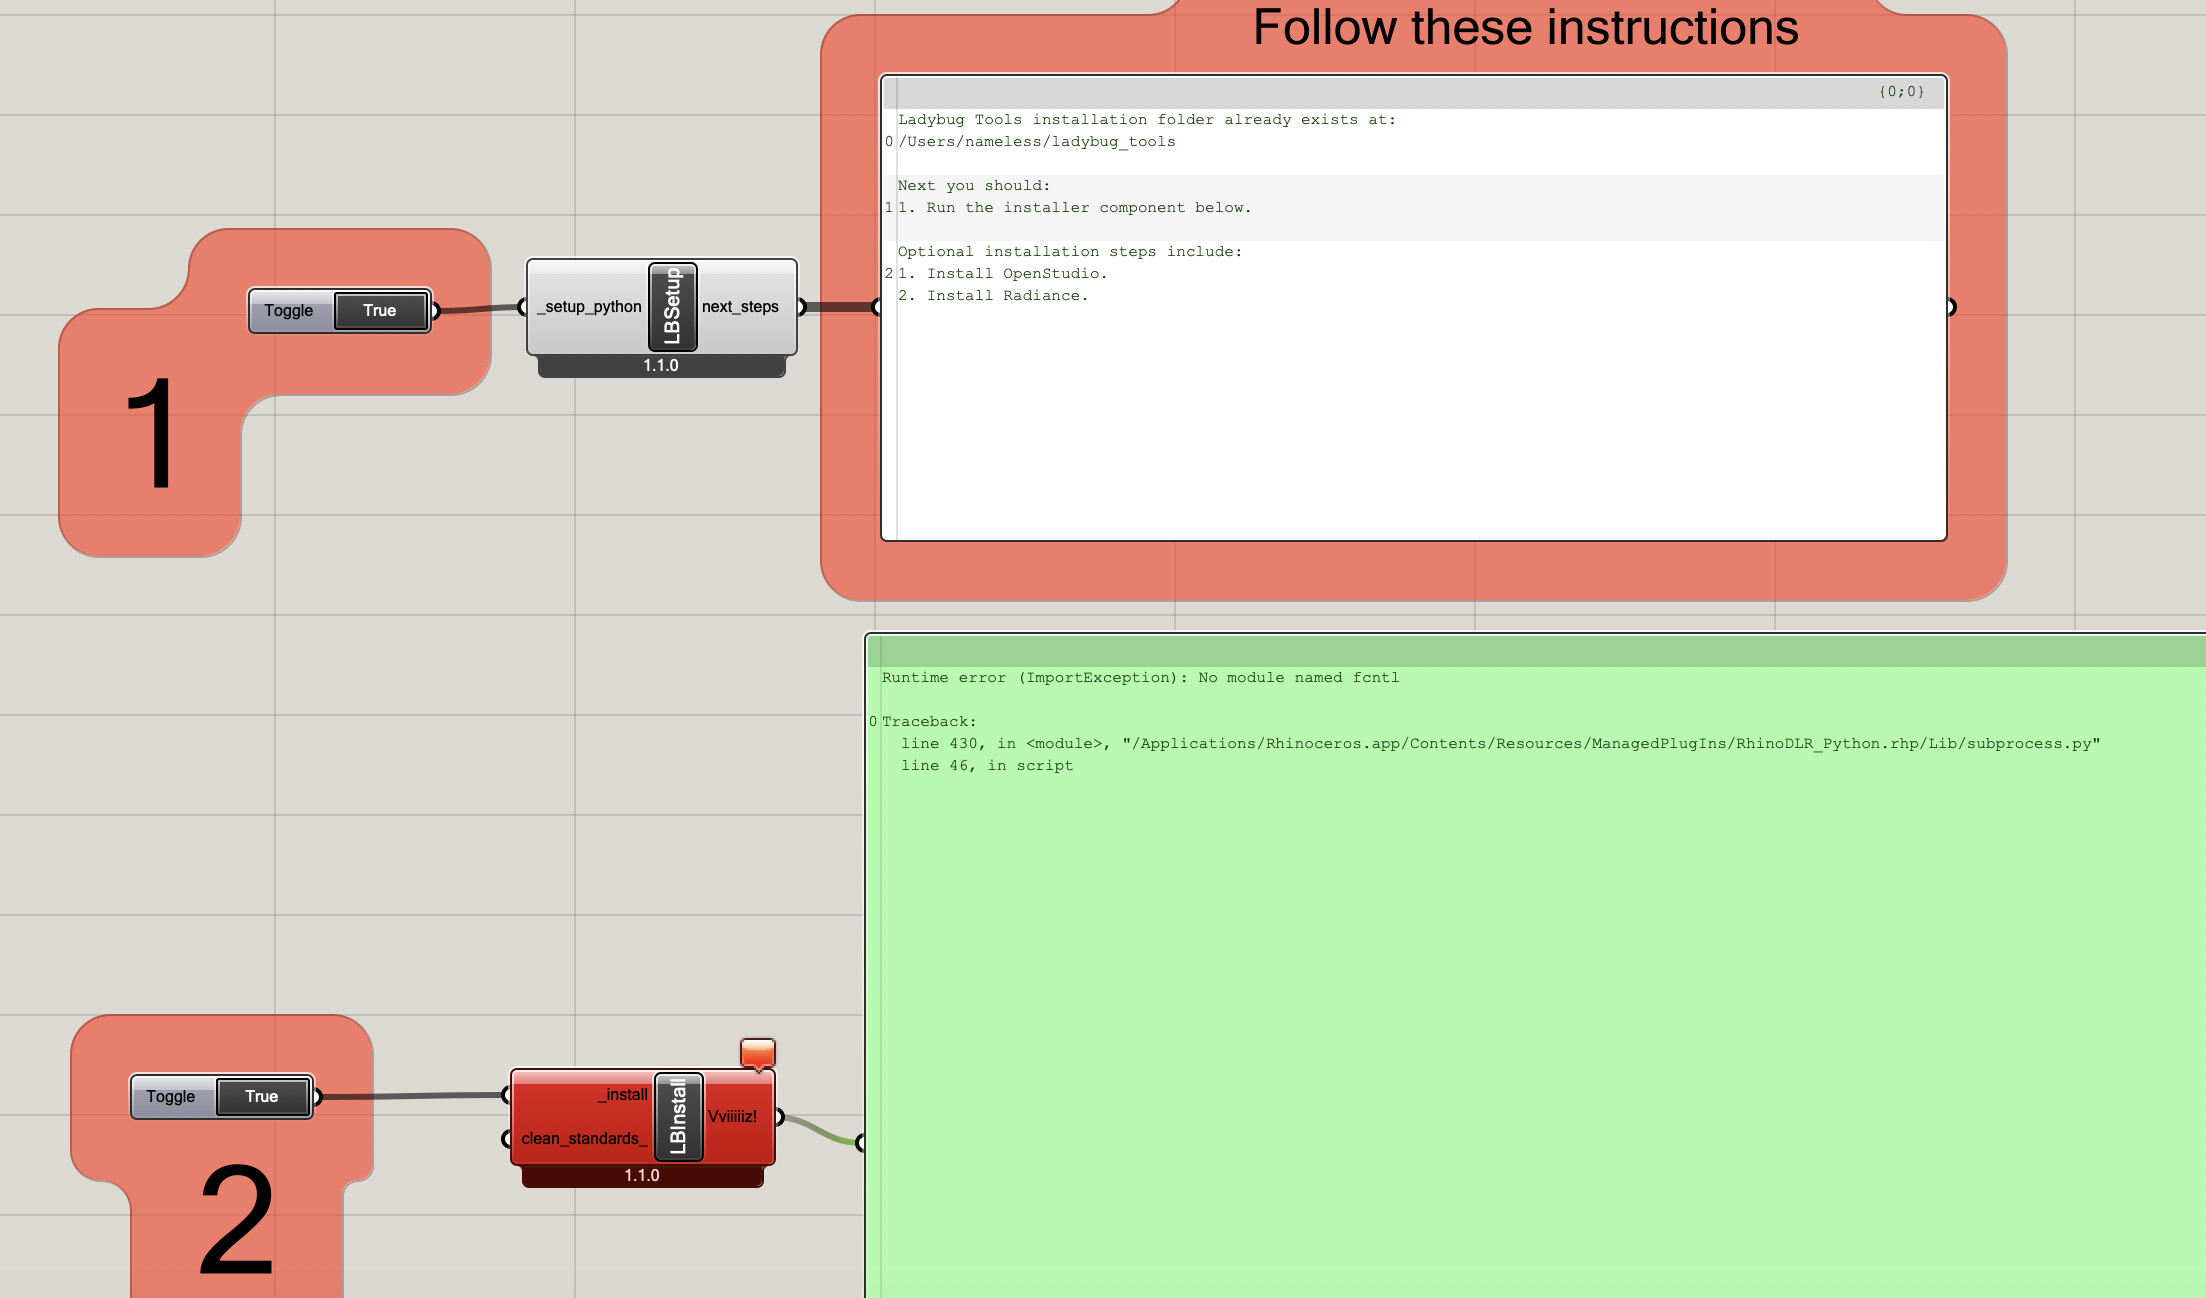Click the "Follow these instructions" group title
2206x1298 pixels.
click(x=1525, y=28)
